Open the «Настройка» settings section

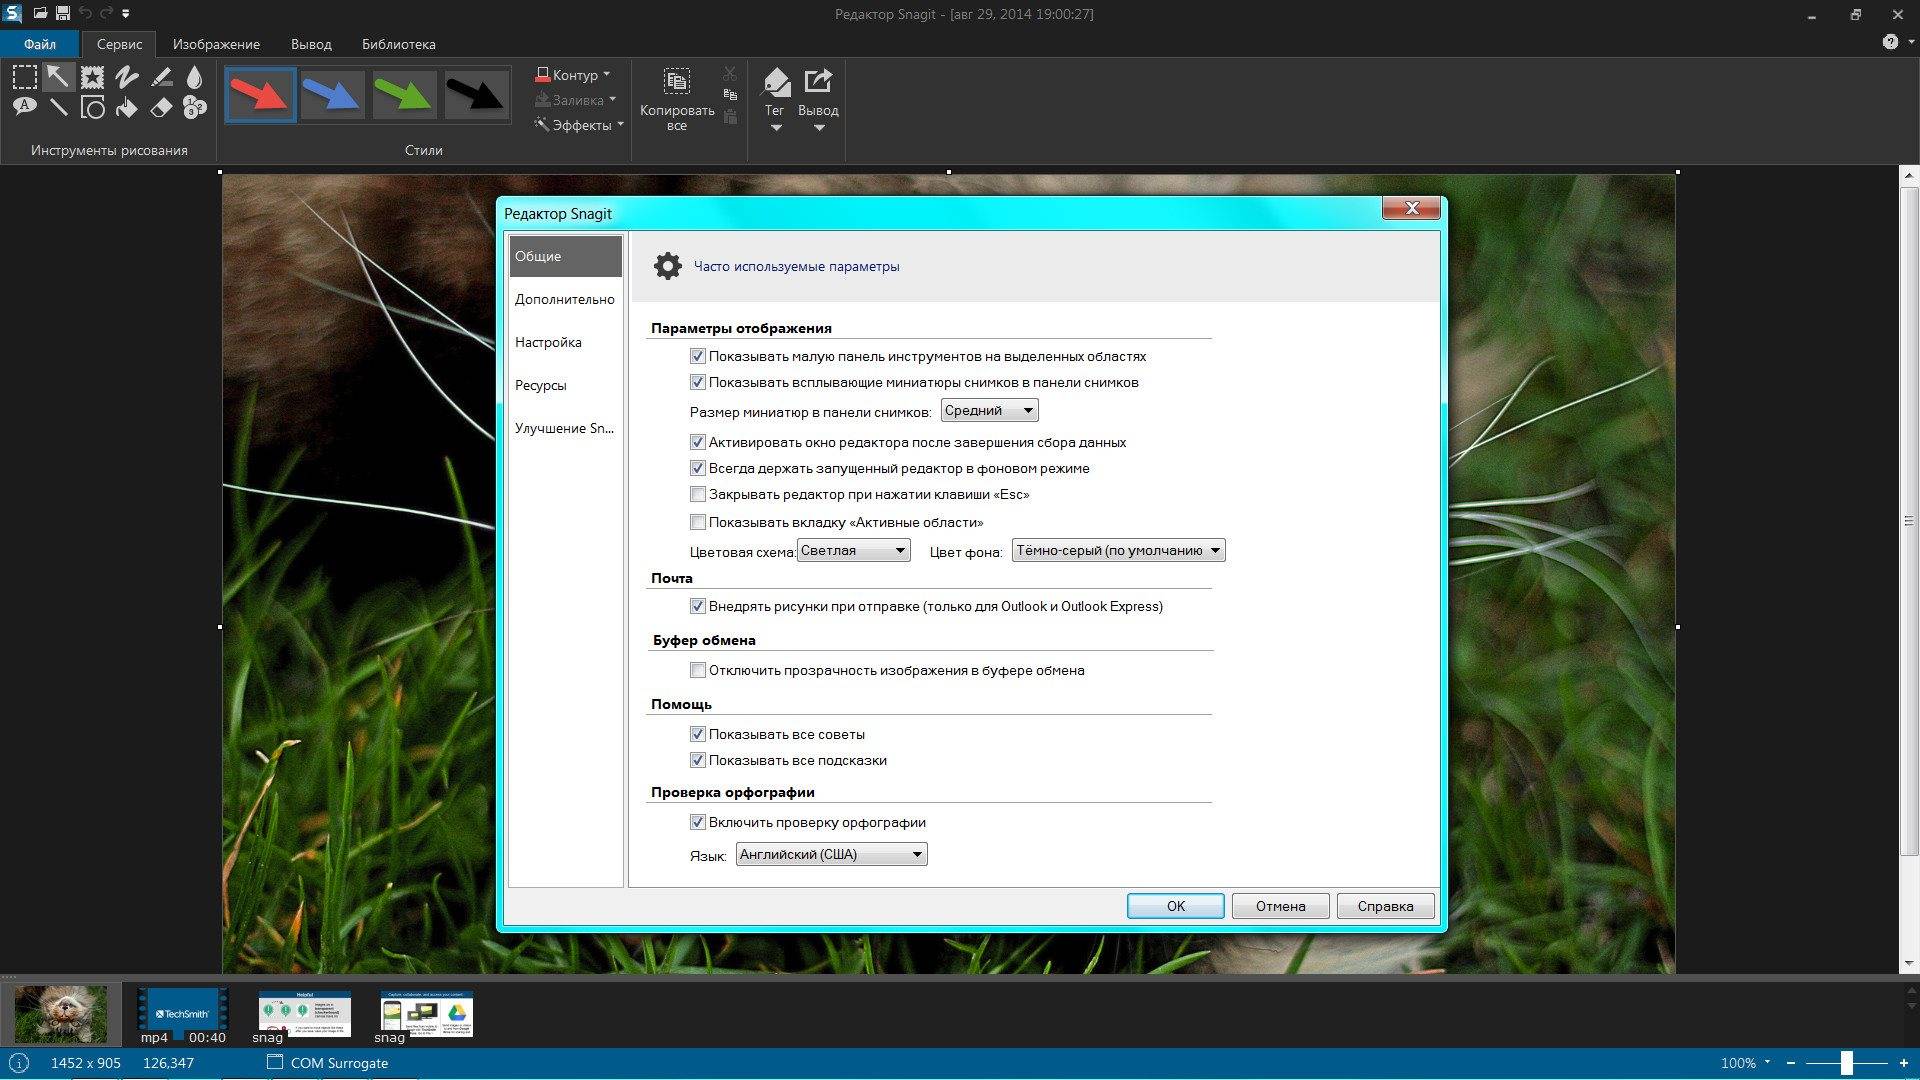point(565,342)
